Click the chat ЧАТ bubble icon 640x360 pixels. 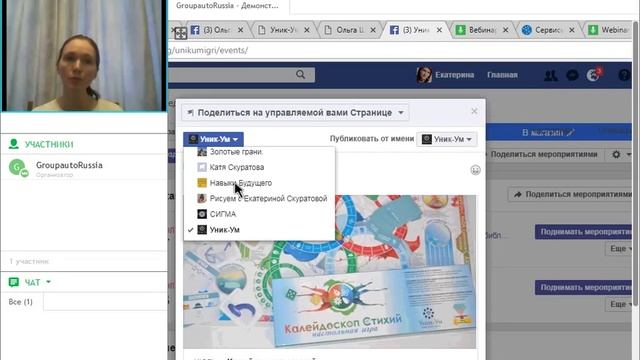[x=13, y=282]
